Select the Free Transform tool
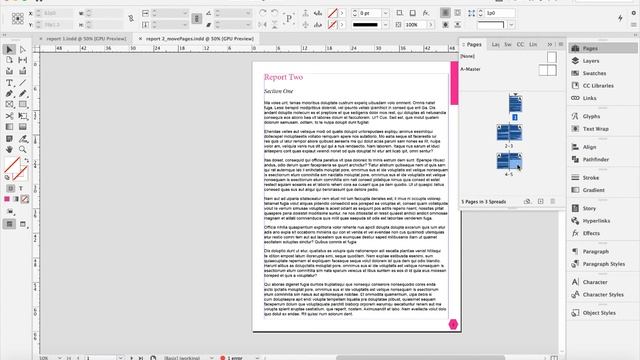 click(x=23, y=116)
